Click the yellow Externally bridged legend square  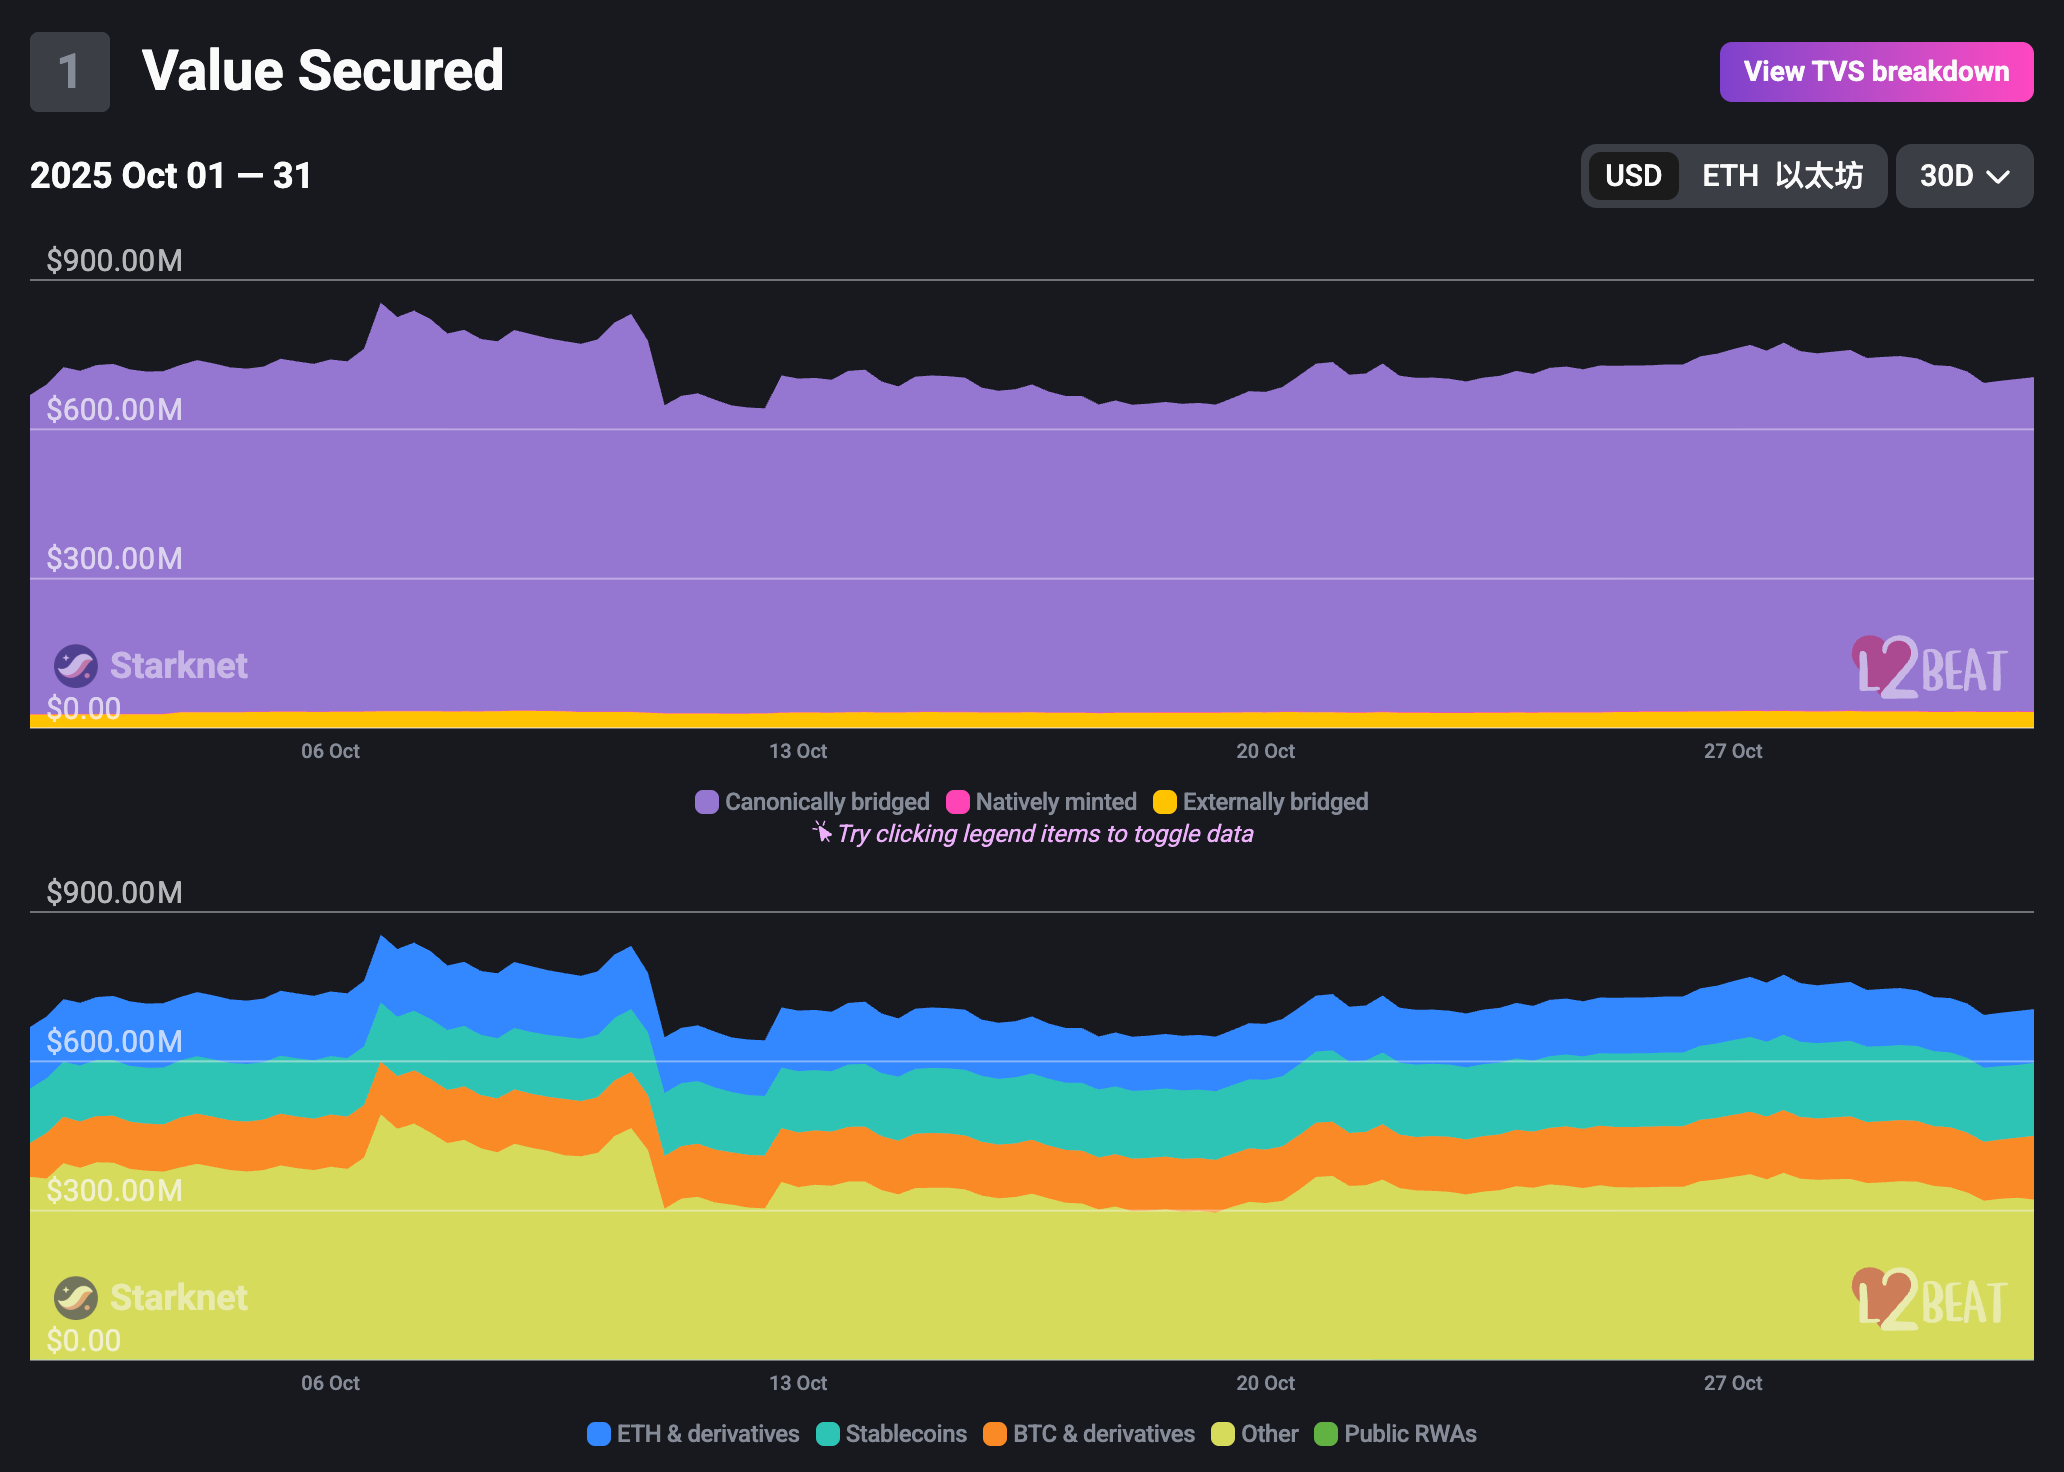(1165, 802)
